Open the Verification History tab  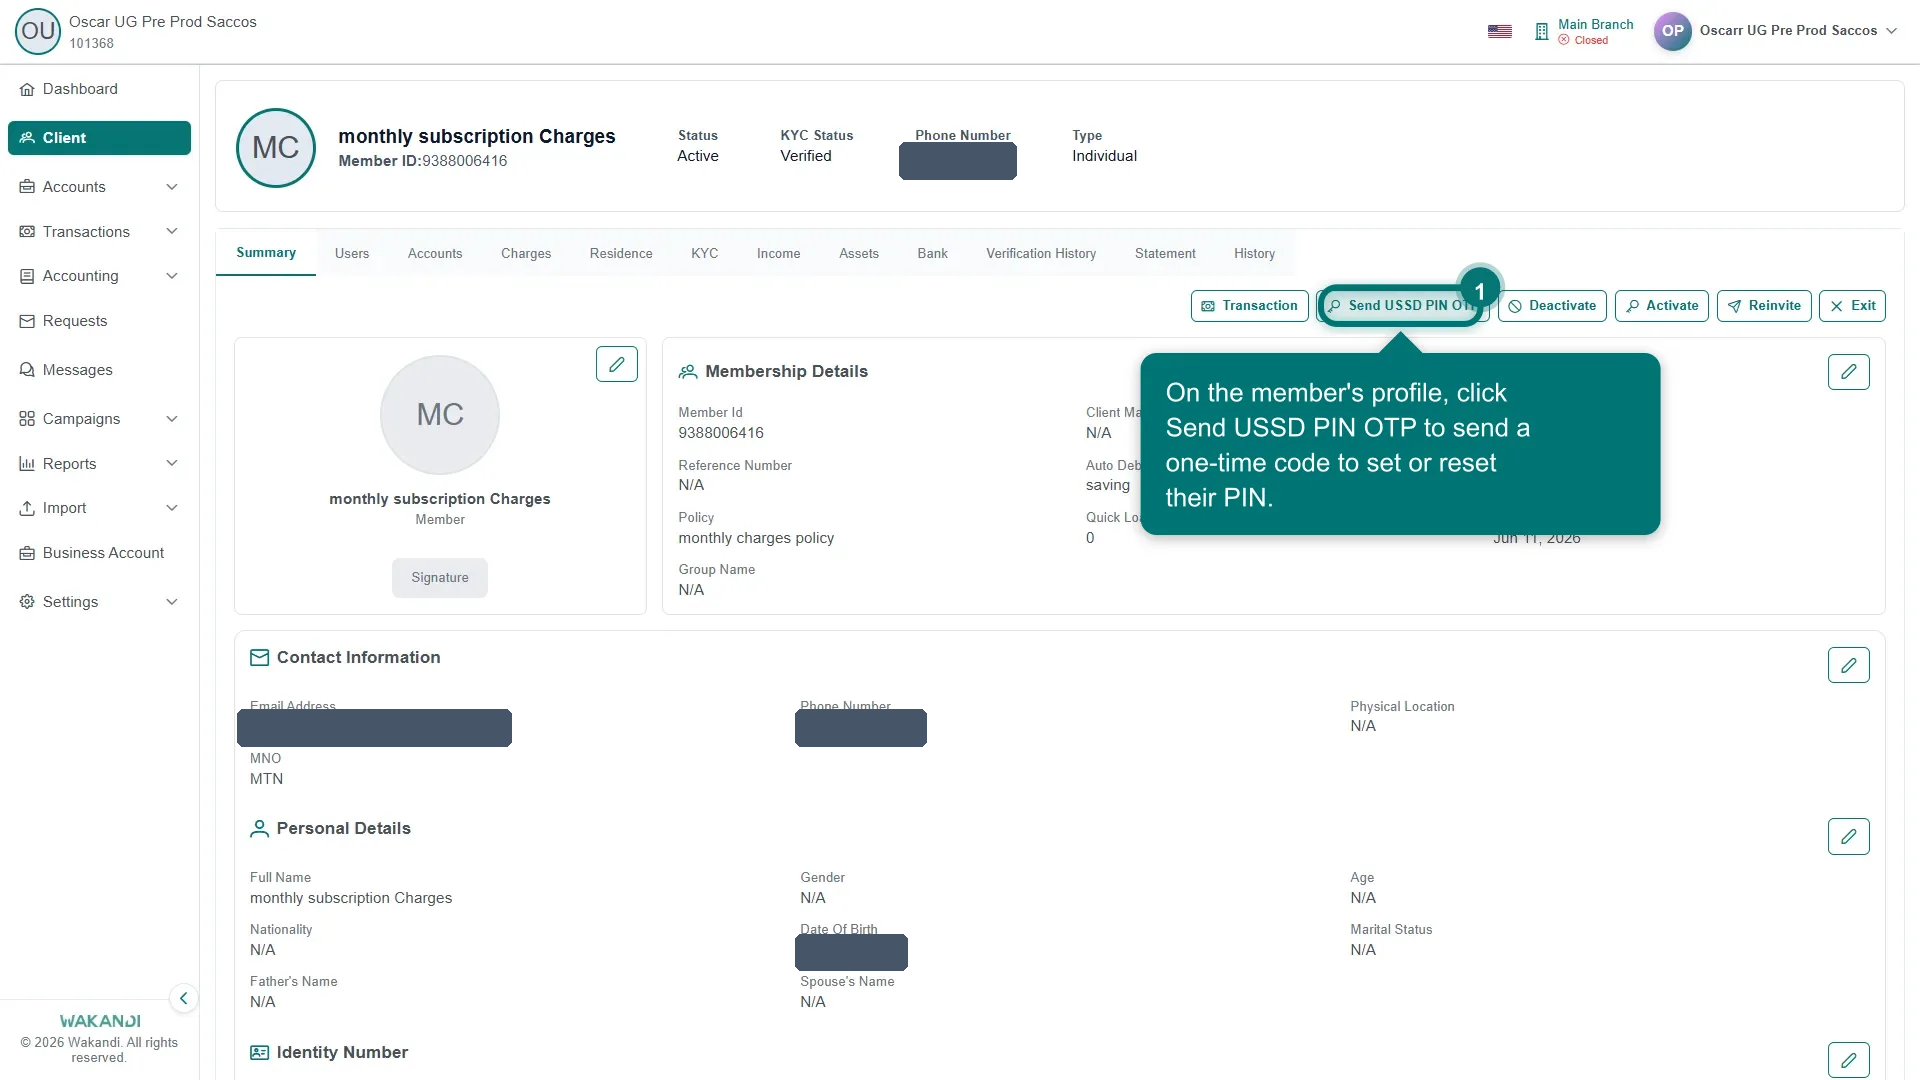point(1041,254)
